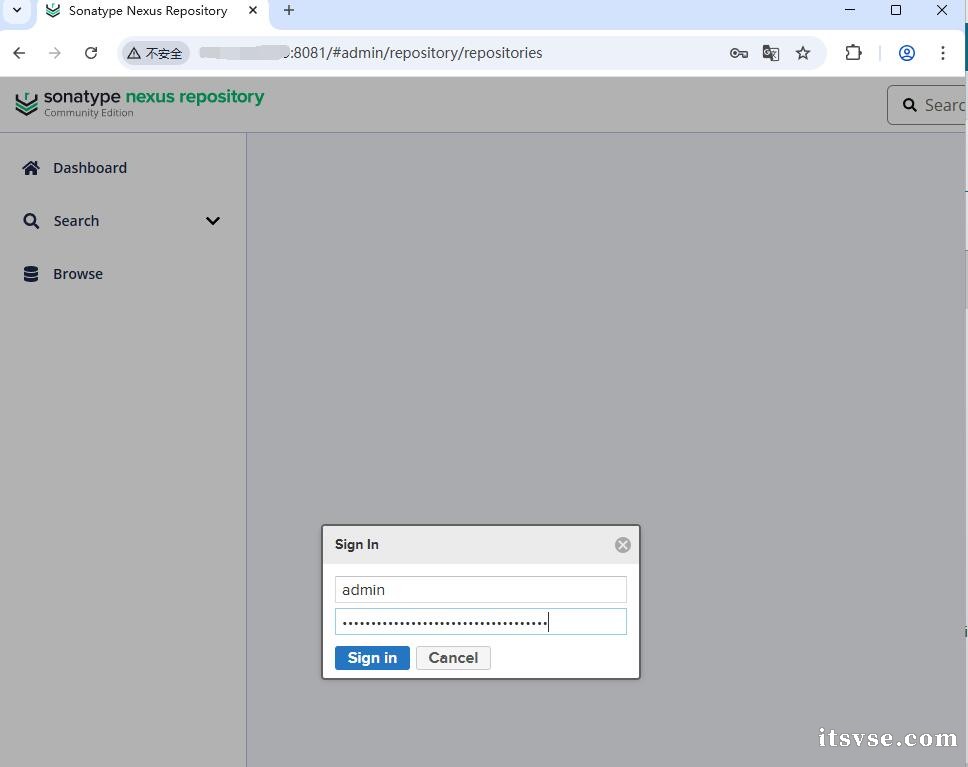
Task: Click the address bar URL
Action: click(x=370, y=53)
